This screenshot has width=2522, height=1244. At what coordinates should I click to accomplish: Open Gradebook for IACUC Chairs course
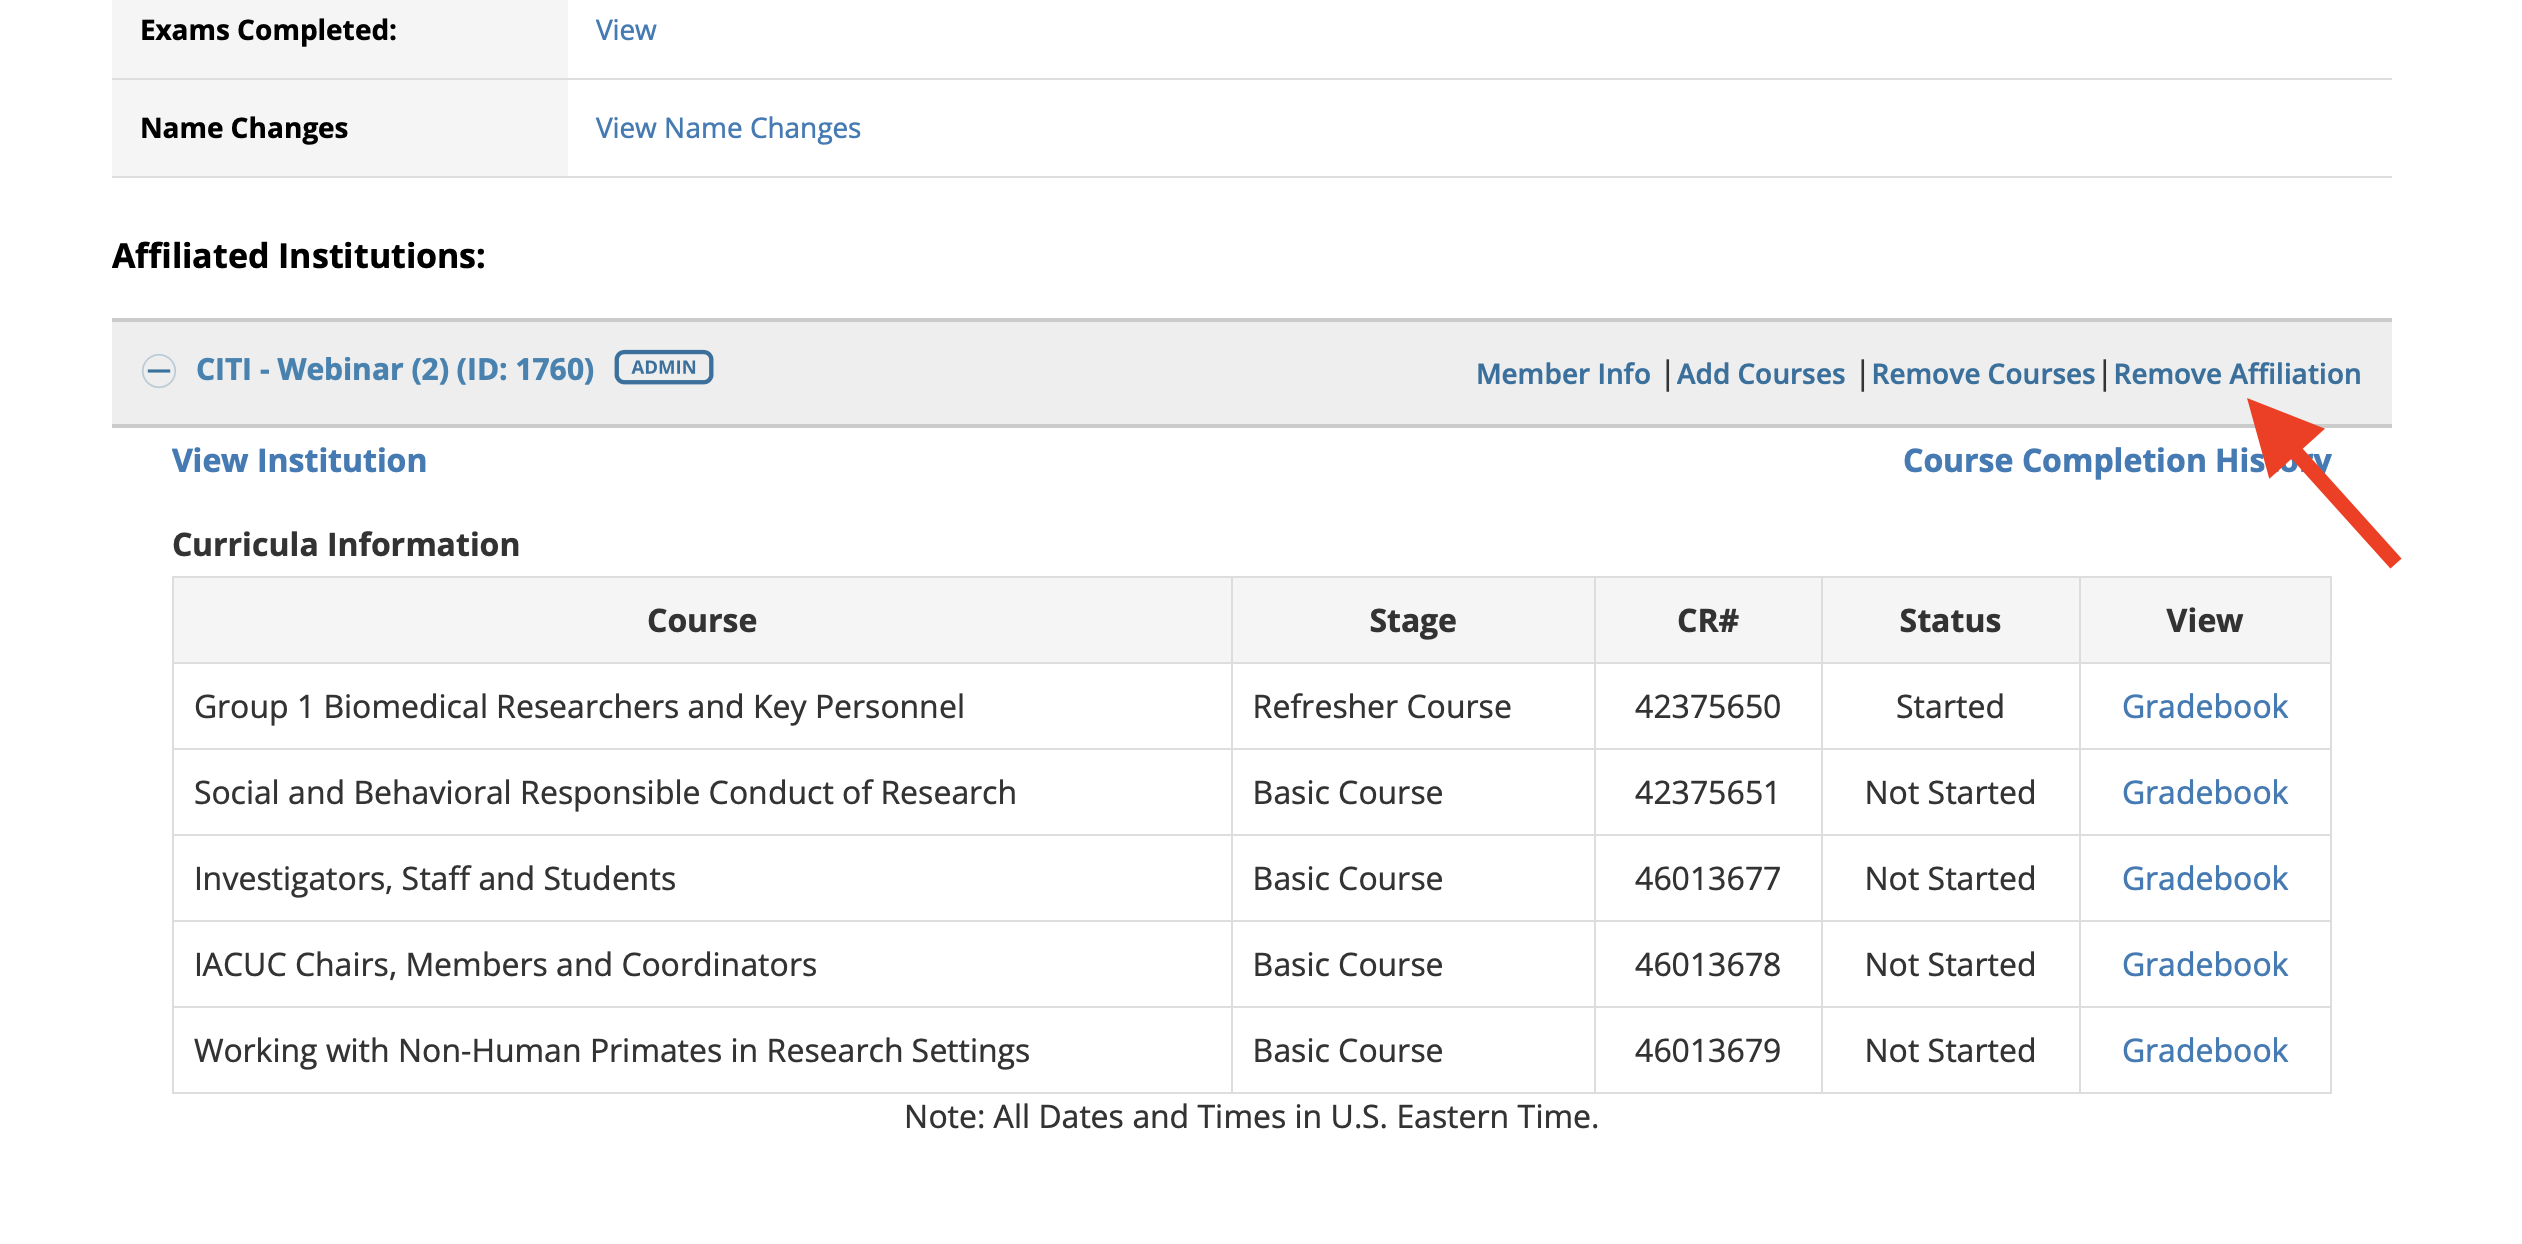2205,964
